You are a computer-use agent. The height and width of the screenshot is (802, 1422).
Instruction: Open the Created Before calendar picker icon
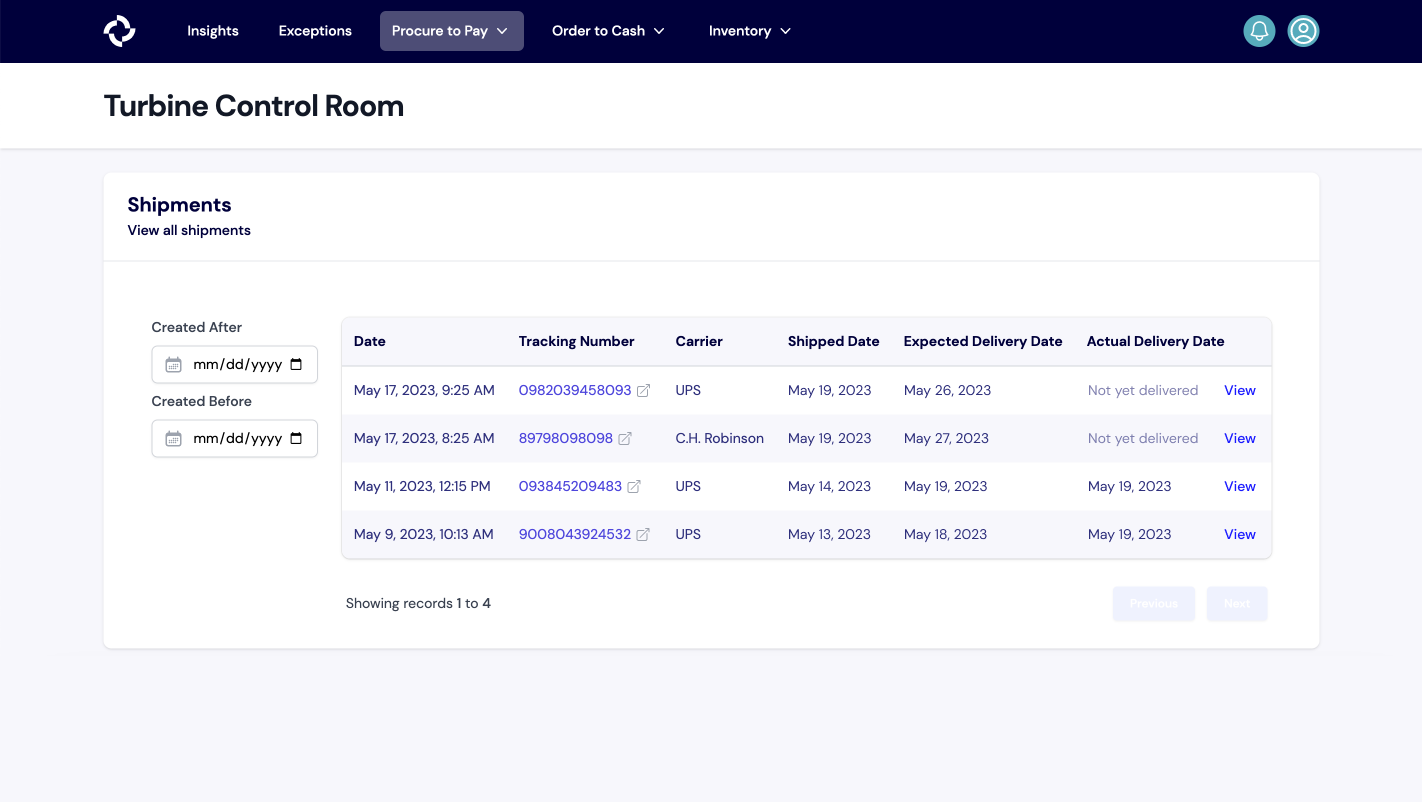(x=296, y=439)
